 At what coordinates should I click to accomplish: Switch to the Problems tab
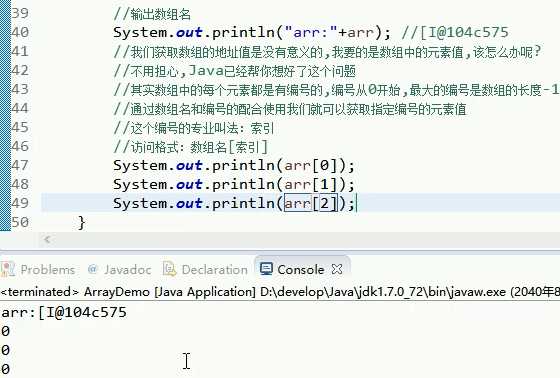pyautogui.click(x=38, y=269)
